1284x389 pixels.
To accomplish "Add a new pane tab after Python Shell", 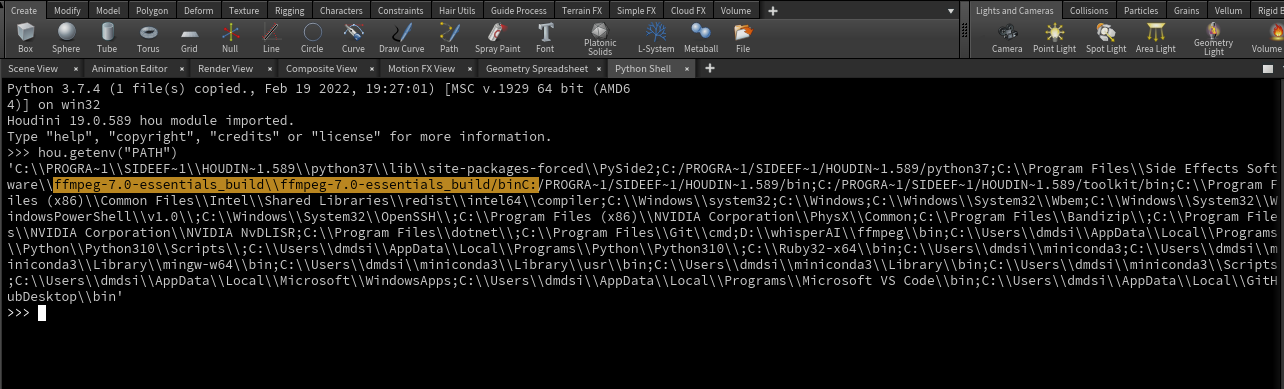I will coord(709,69).
